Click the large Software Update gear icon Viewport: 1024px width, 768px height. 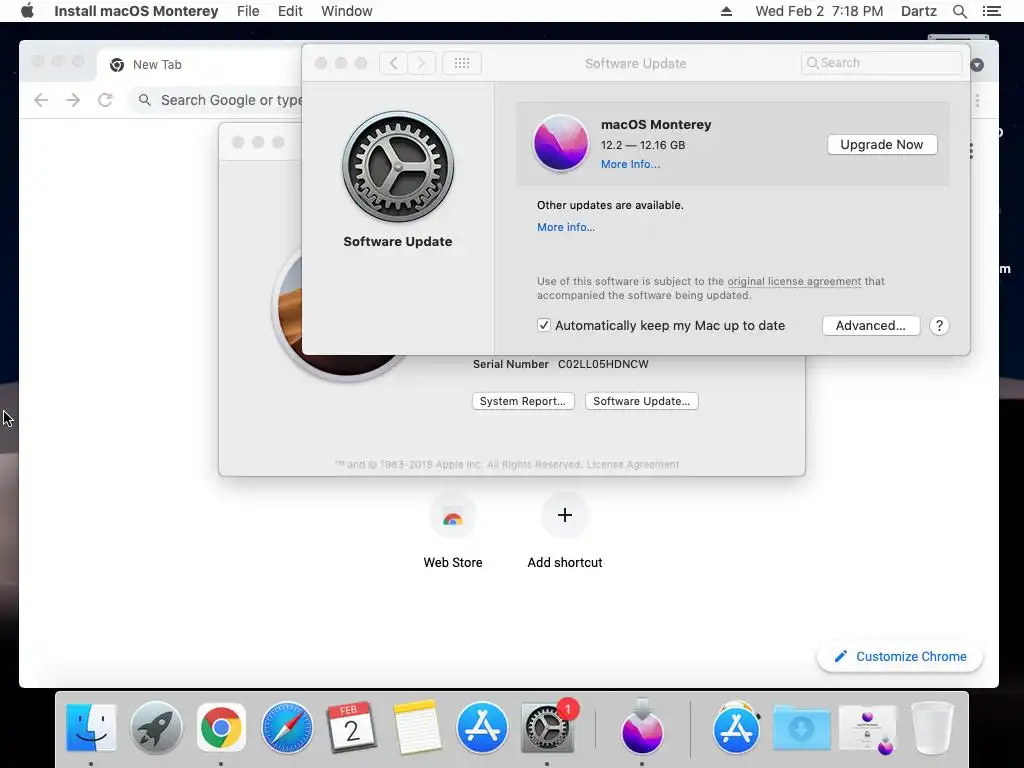398,167
